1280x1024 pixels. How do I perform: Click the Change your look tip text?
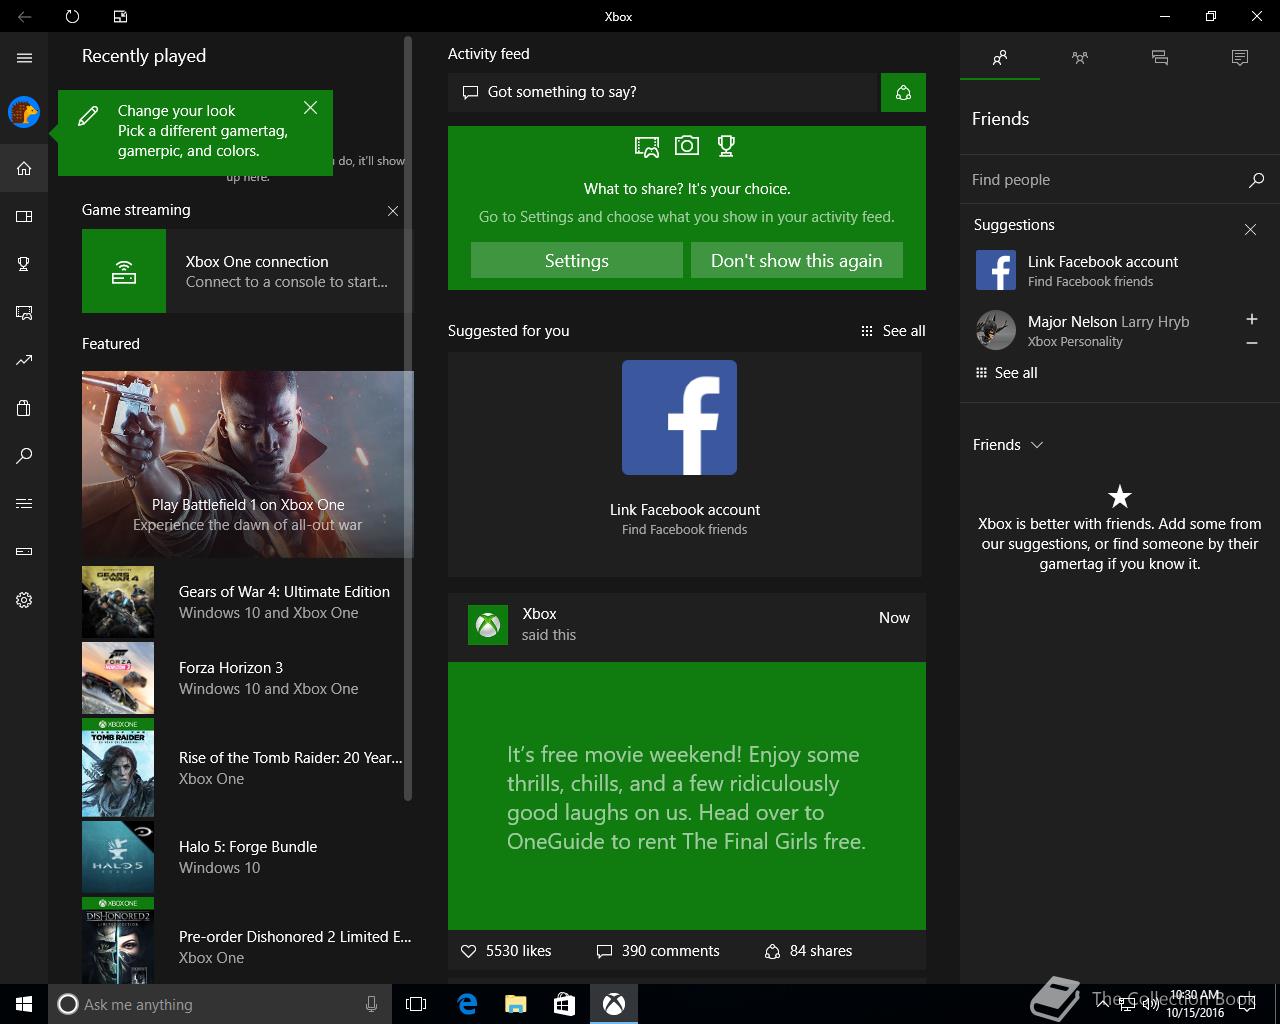tap(203, 131)
